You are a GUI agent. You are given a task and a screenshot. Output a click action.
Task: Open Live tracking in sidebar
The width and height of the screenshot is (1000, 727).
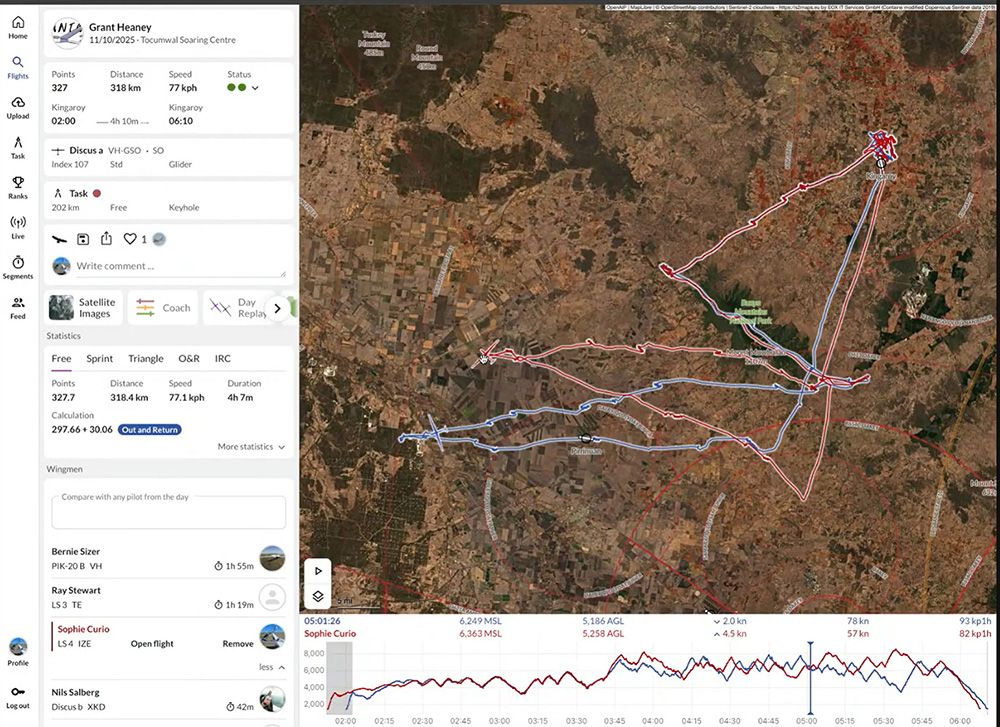pyautogui.click(x=18, y=227)
